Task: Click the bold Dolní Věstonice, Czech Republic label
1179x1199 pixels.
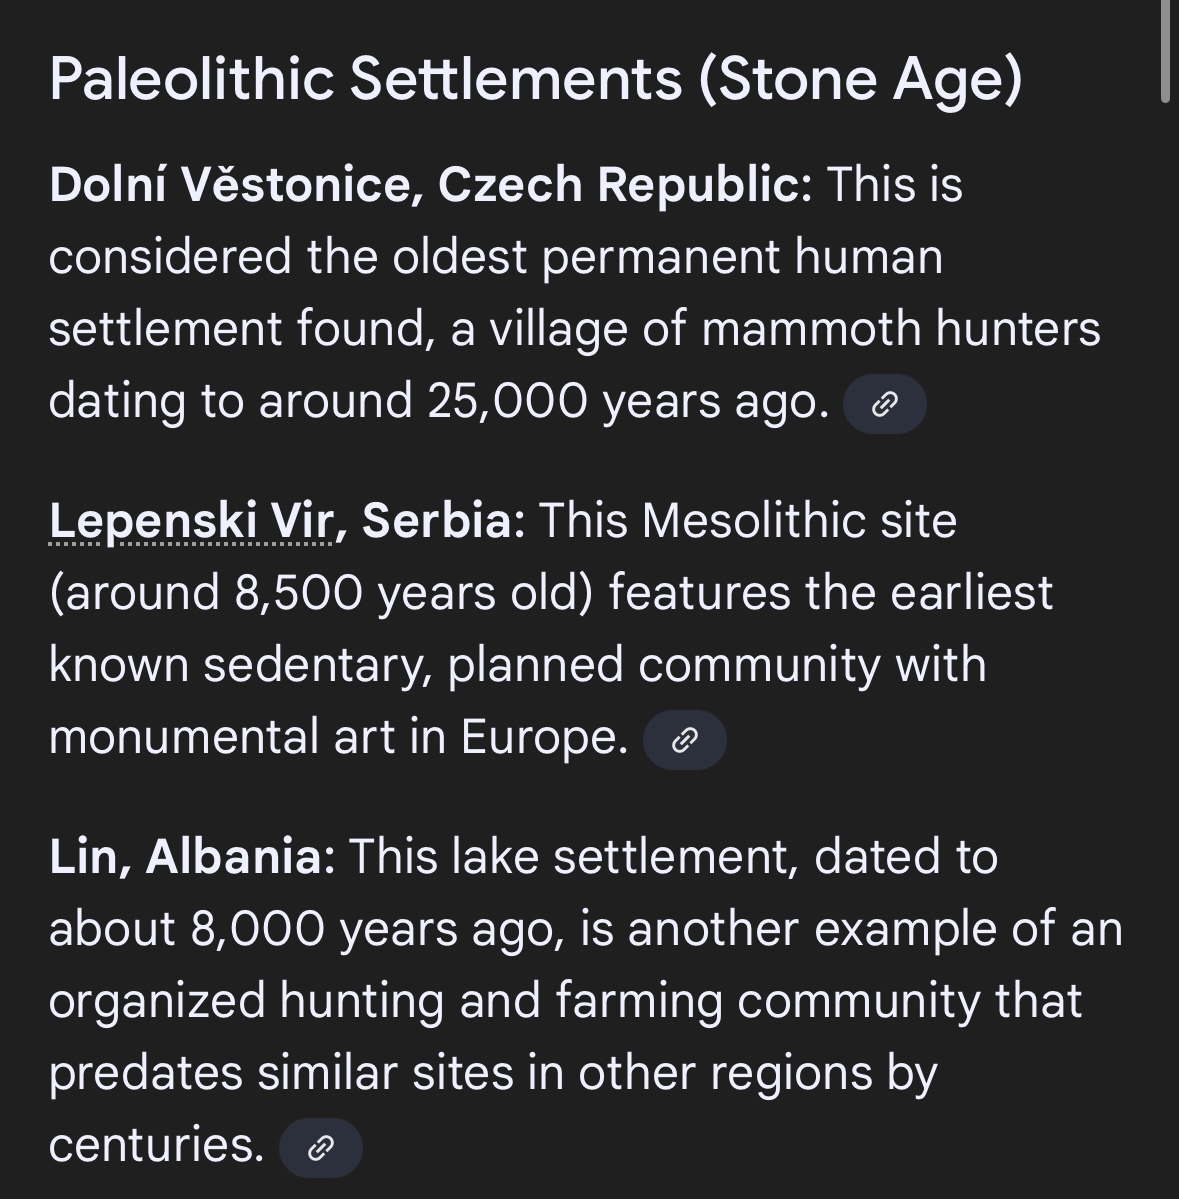Action: (x=430, y=185)
